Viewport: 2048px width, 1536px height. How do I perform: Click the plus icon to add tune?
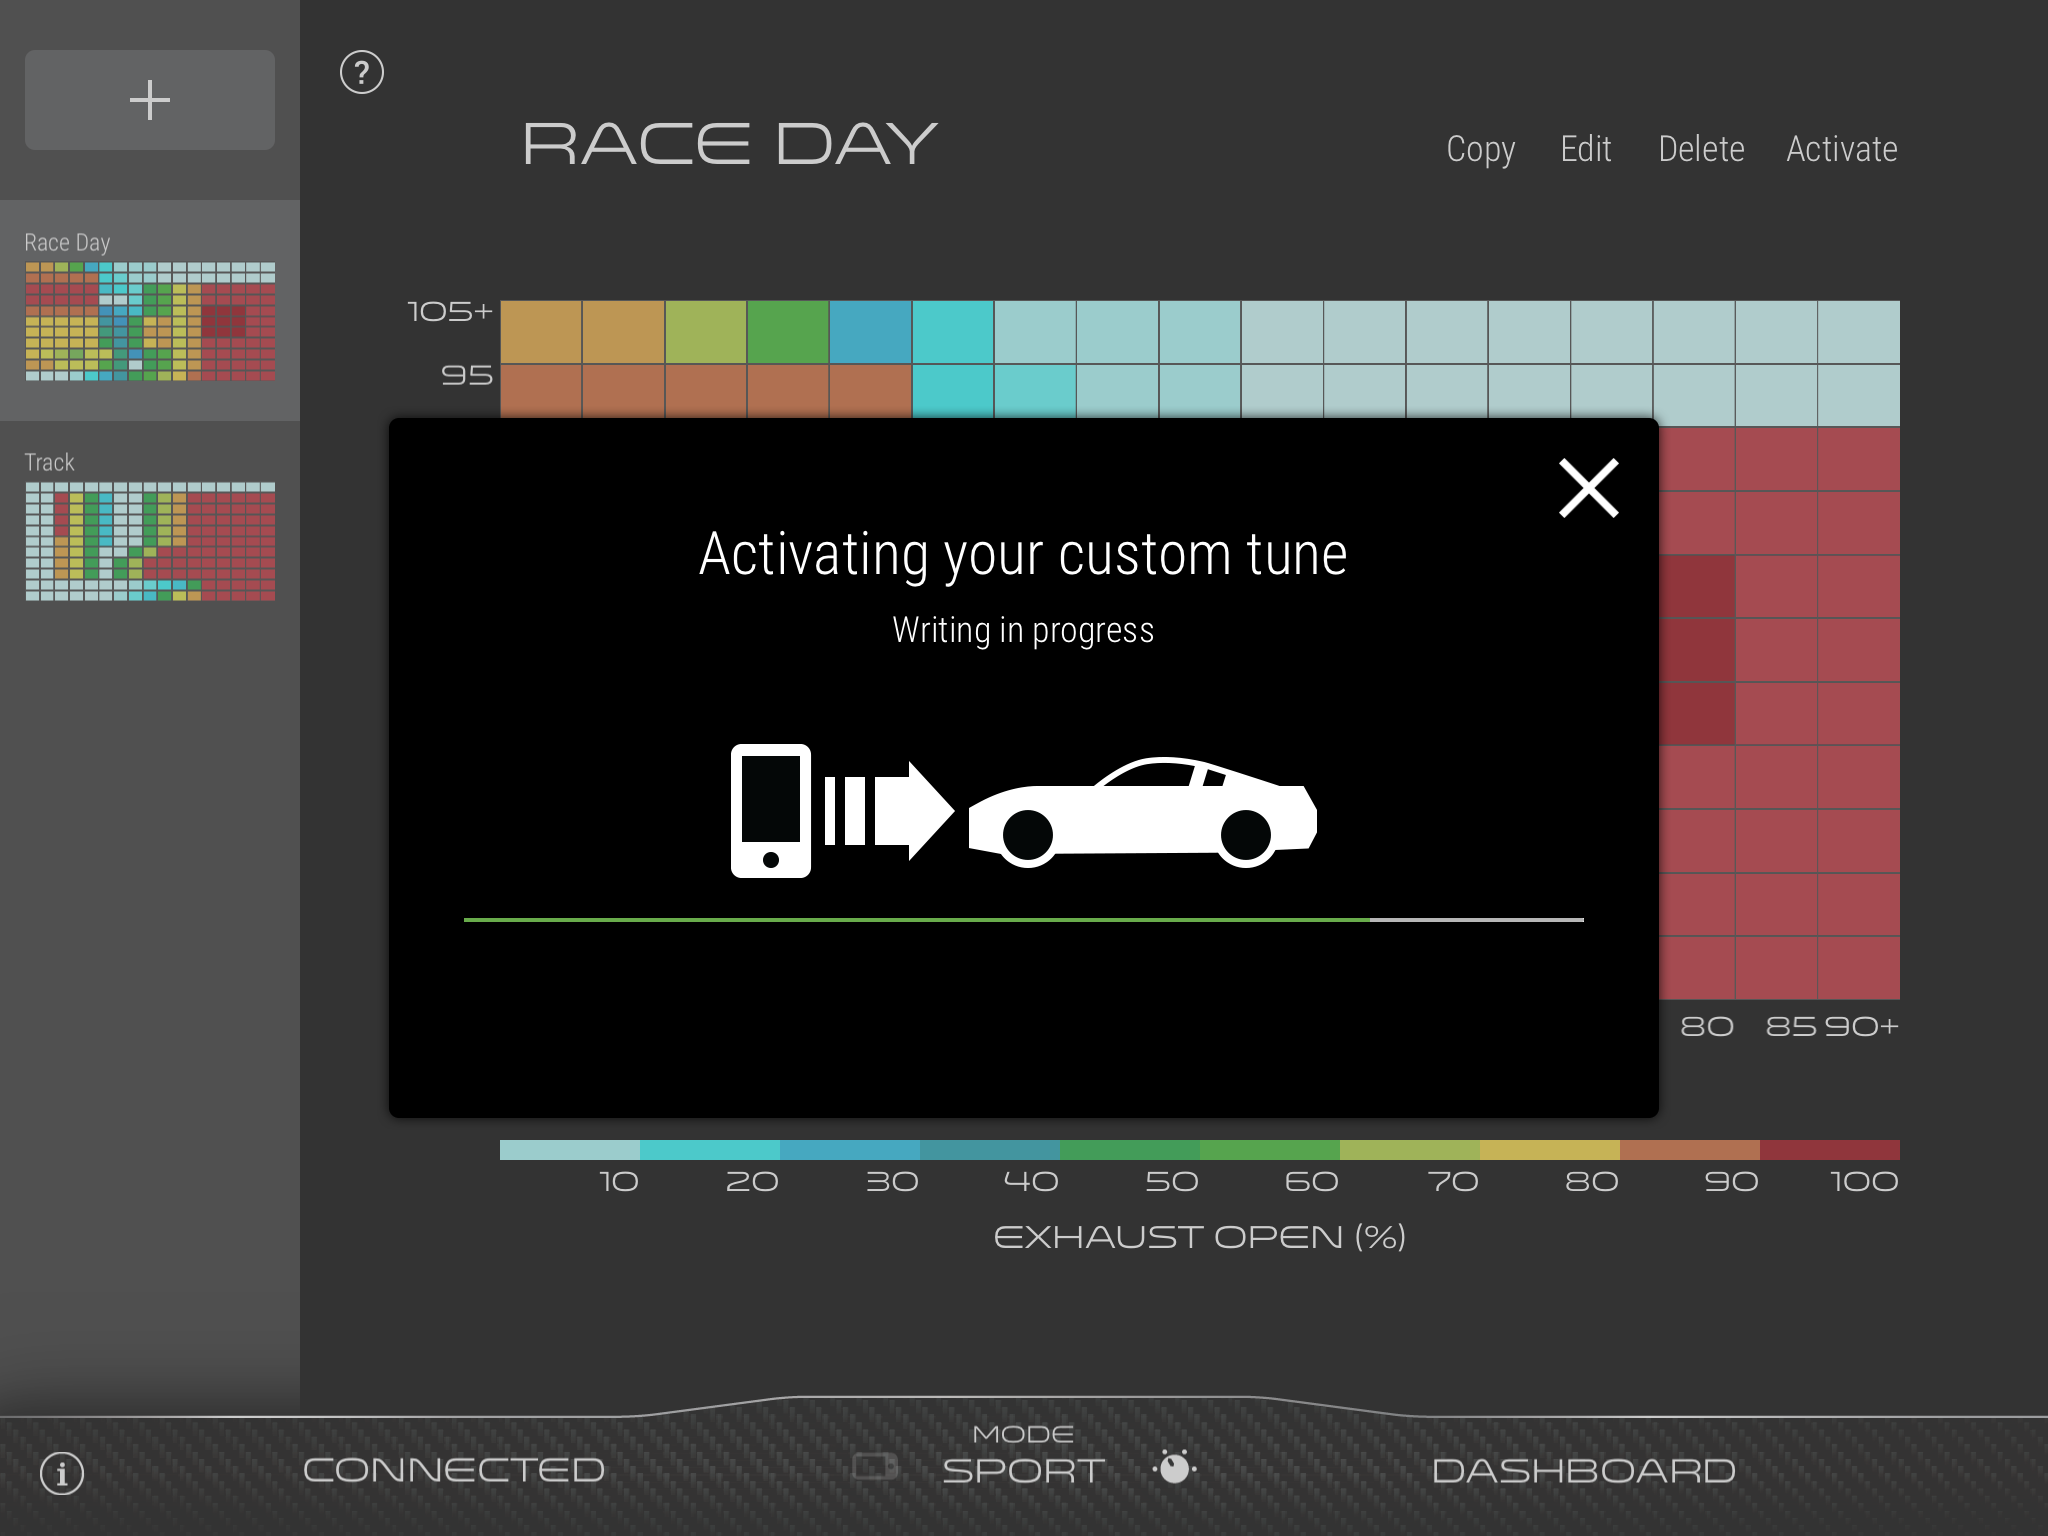point(150,100)
